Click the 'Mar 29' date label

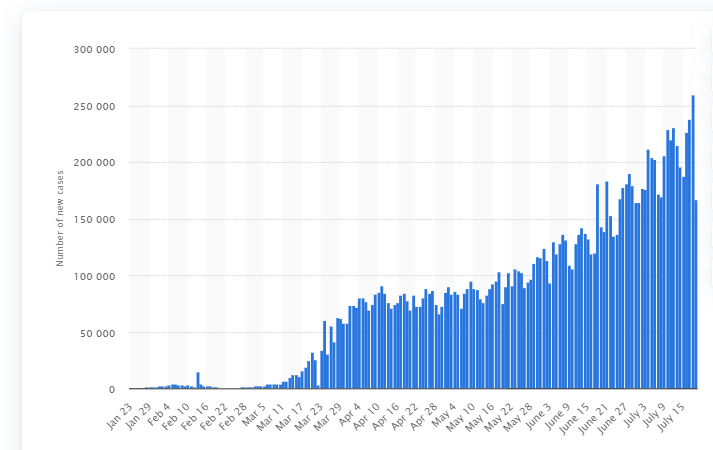coord(329,416)
